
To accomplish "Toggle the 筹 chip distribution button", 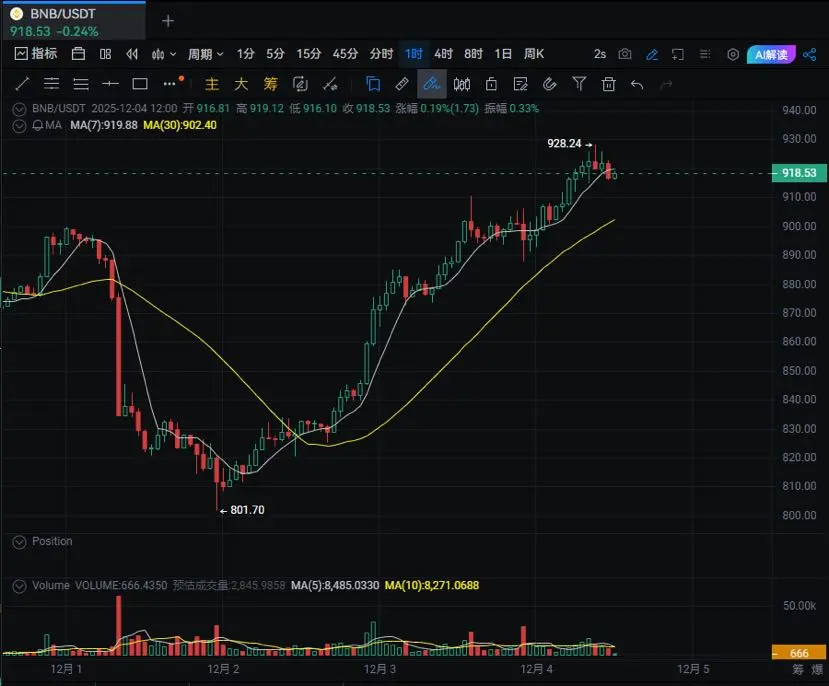I will 271,84.
